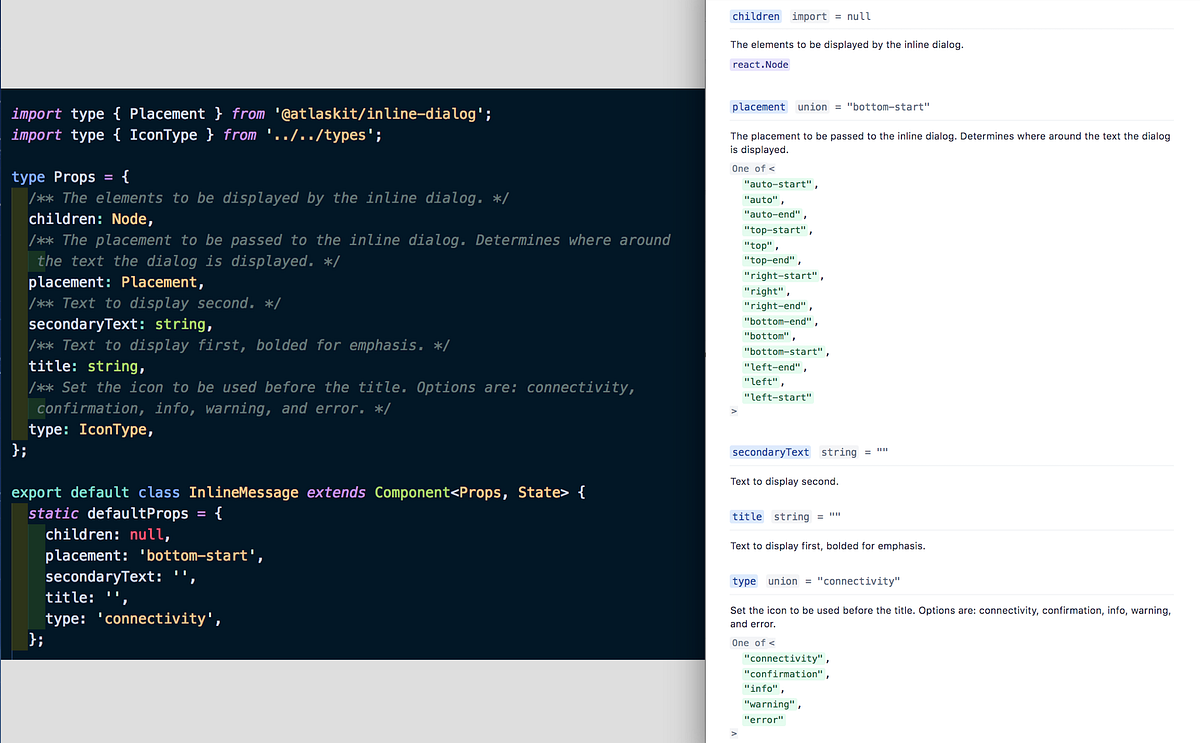Viewport: 1200px width, 743px height.
Task: Select the "connectivity" type value
Action: coord(785,658)
